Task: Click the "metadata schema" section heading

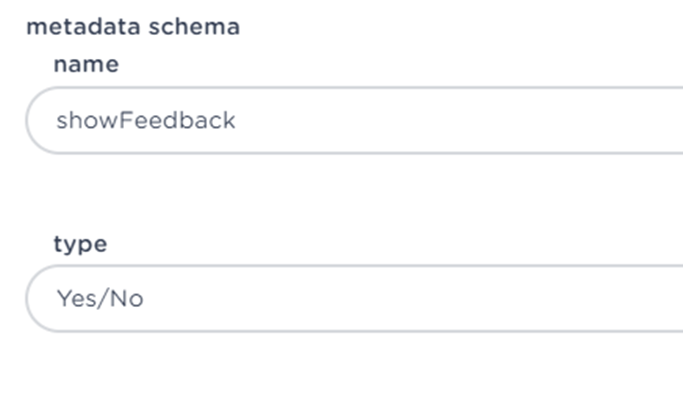Action: [x=133, y=27]
